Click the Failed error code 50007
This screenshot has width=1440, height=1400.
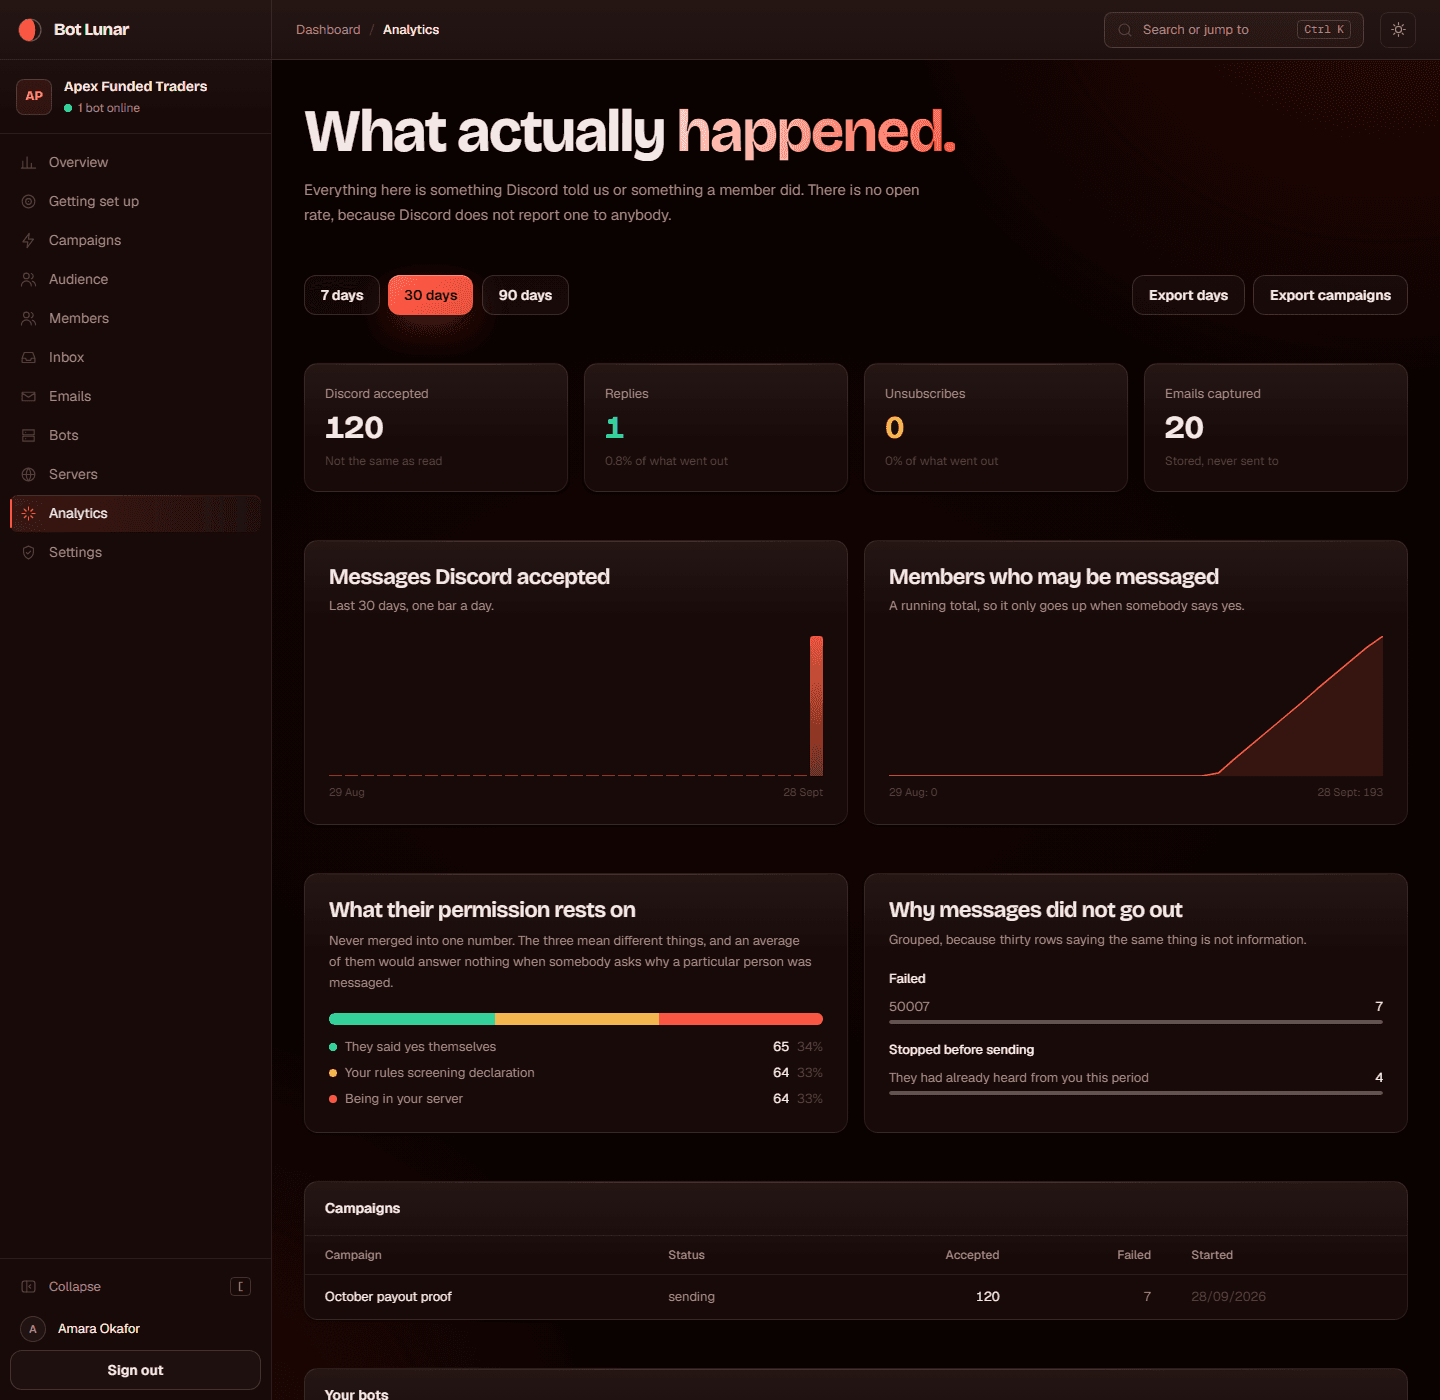[909, 1007]
